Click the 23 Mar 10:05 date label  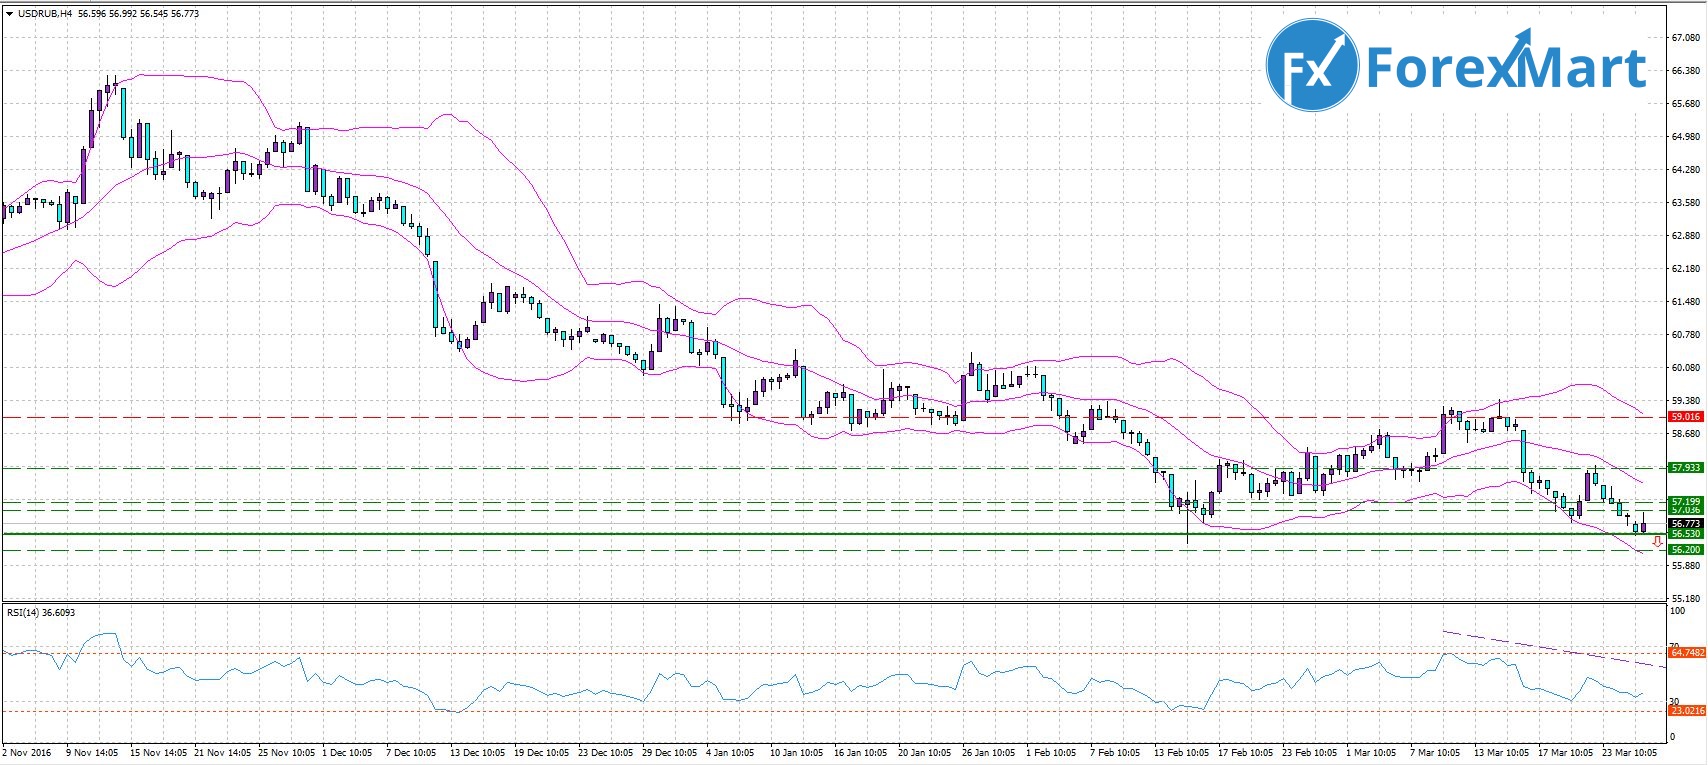click(x=1630, y=752)
